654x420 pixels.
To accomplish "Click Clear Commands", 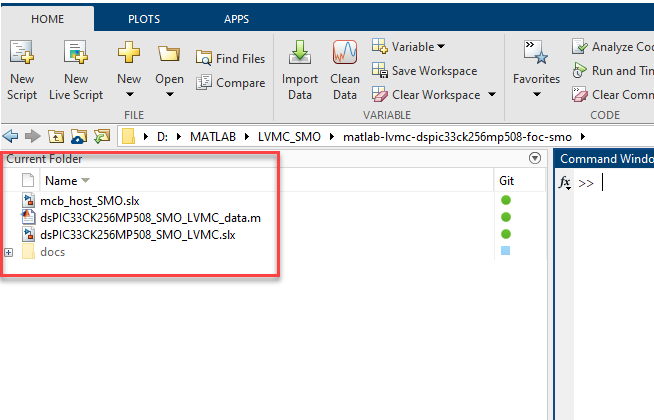I will point(612,95).
